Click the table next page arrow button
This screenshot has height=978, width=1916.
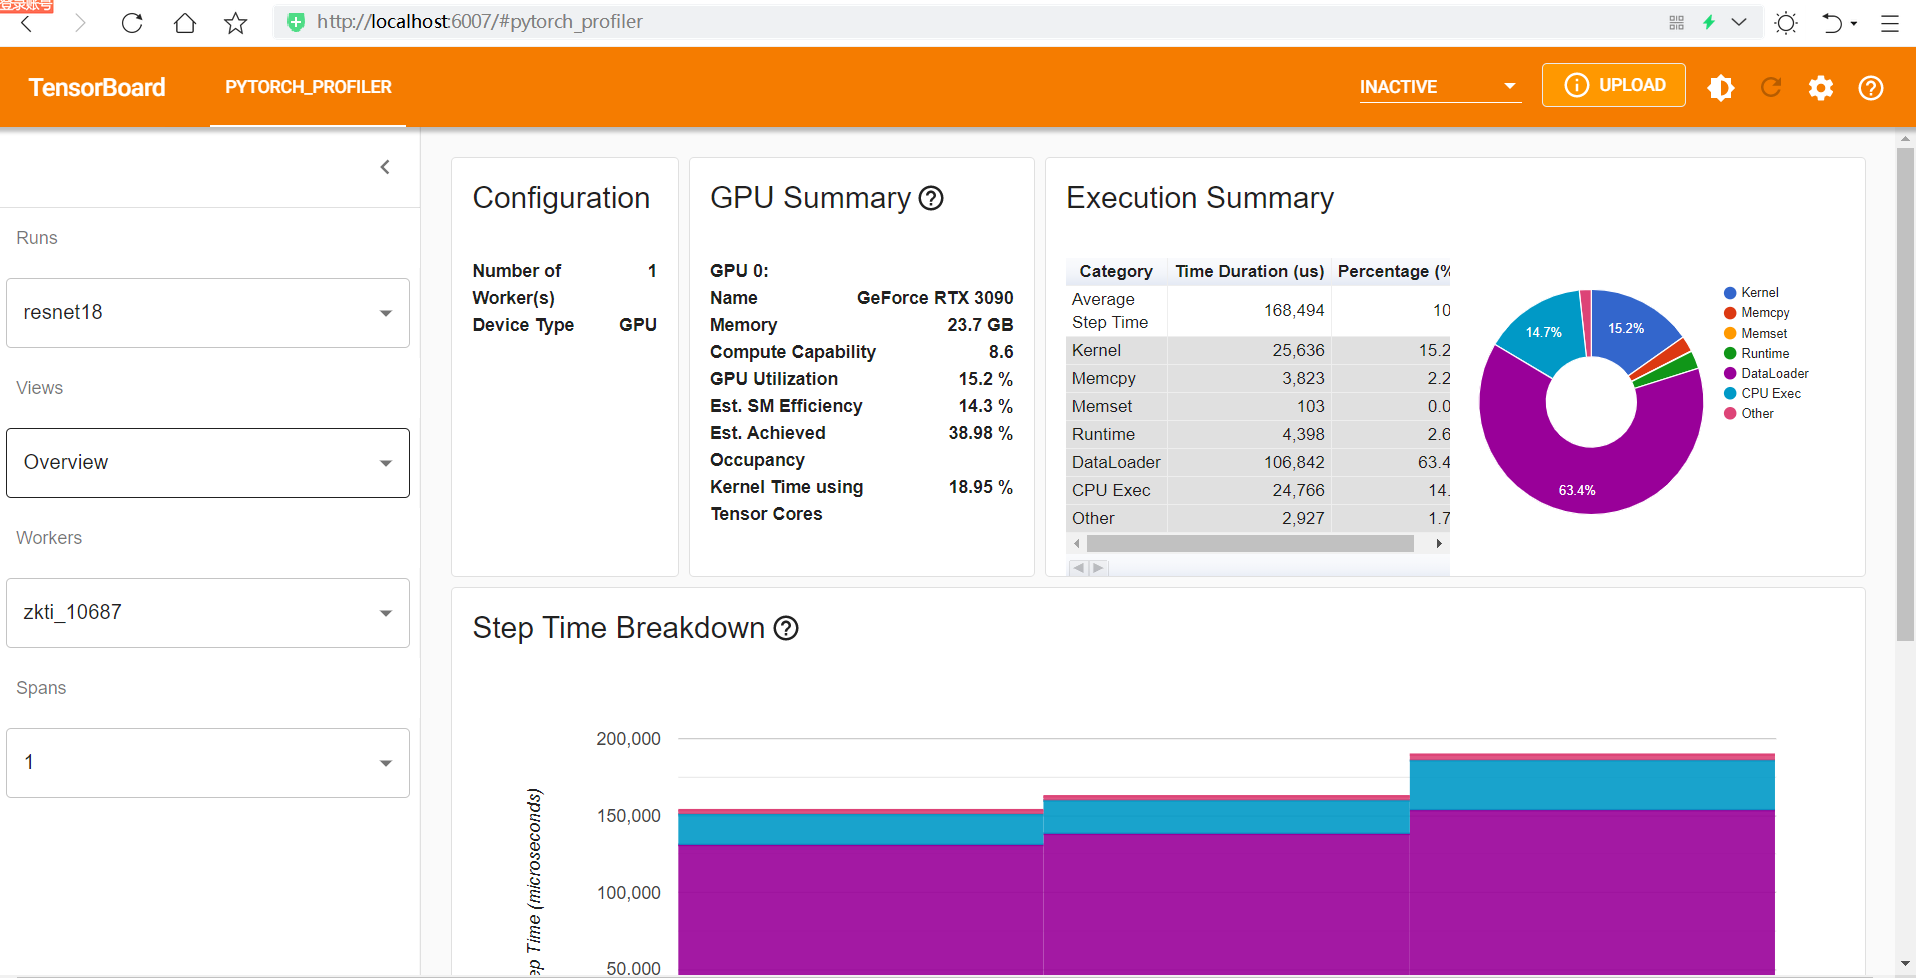click(1098, 568)
